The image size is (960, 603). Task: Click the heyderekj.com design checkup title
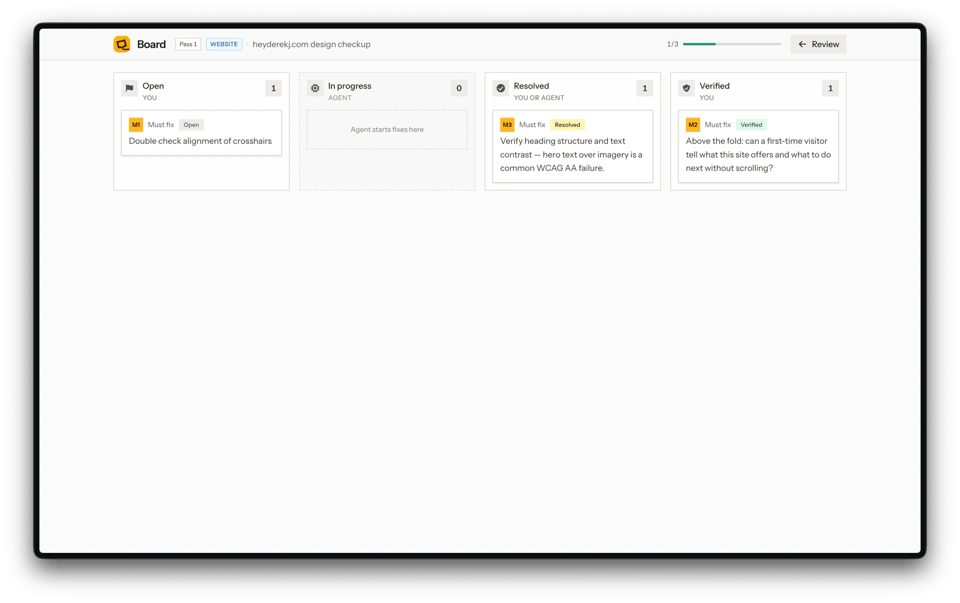click(x=312, y=44)
